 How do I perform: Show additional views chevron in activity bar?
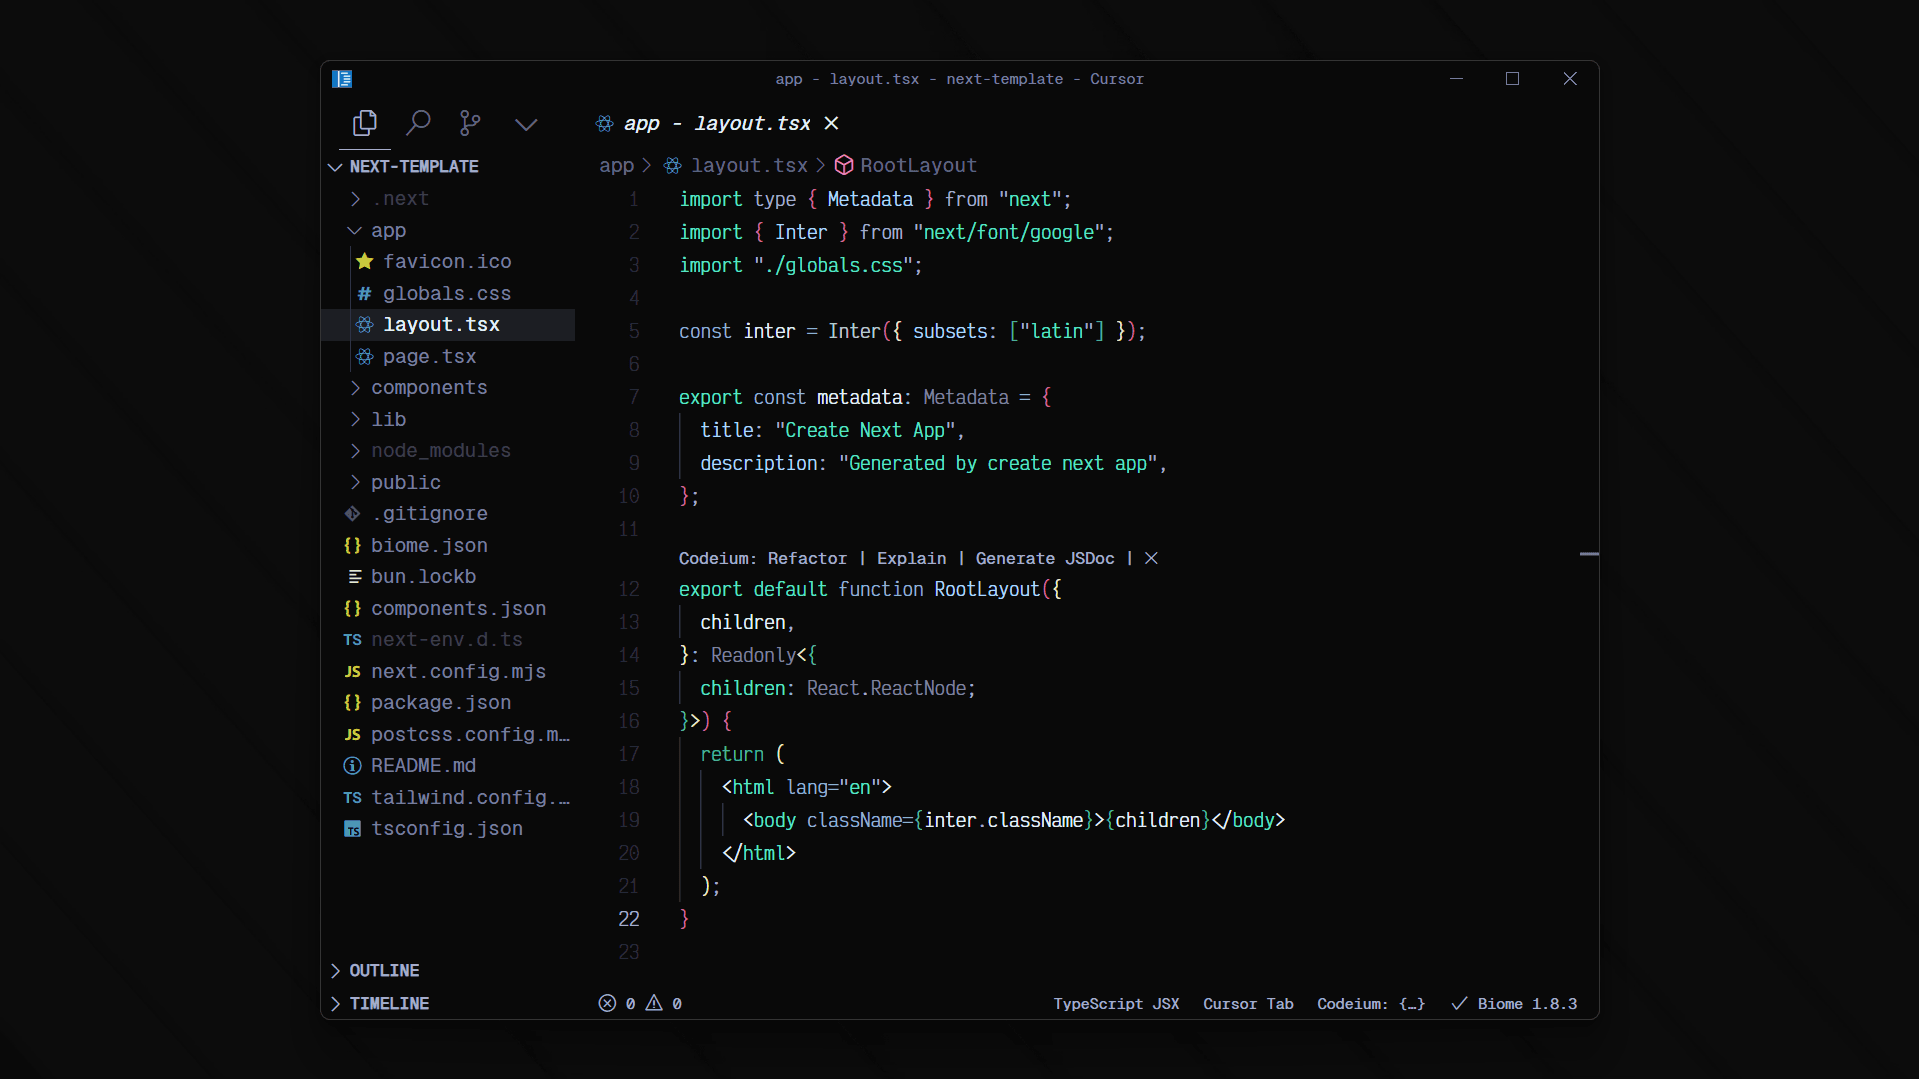click(526, 124)
